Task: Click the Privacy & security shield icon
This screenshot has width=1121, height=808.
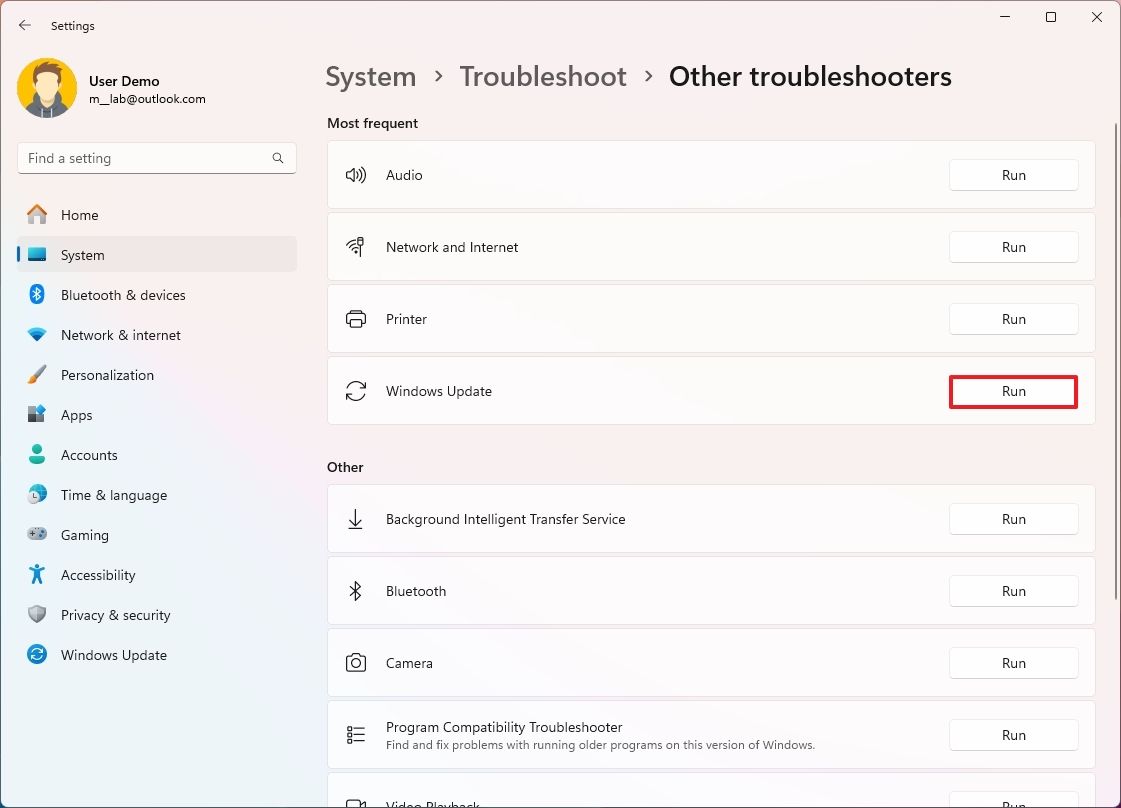Action: 37,615
